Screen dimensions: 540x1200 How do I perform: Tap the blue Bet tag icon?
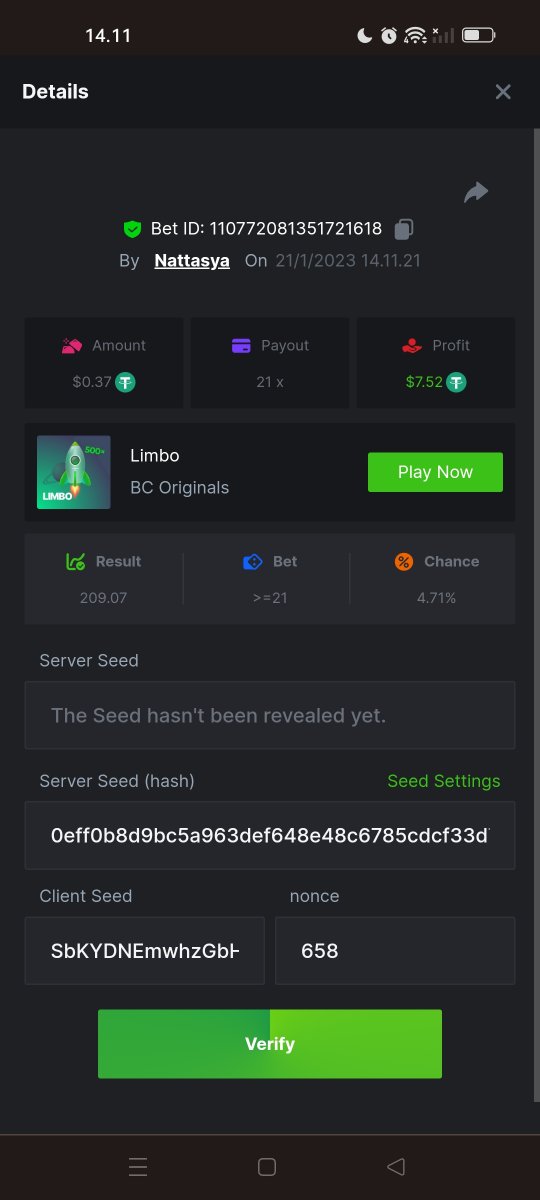pos(253,562)
